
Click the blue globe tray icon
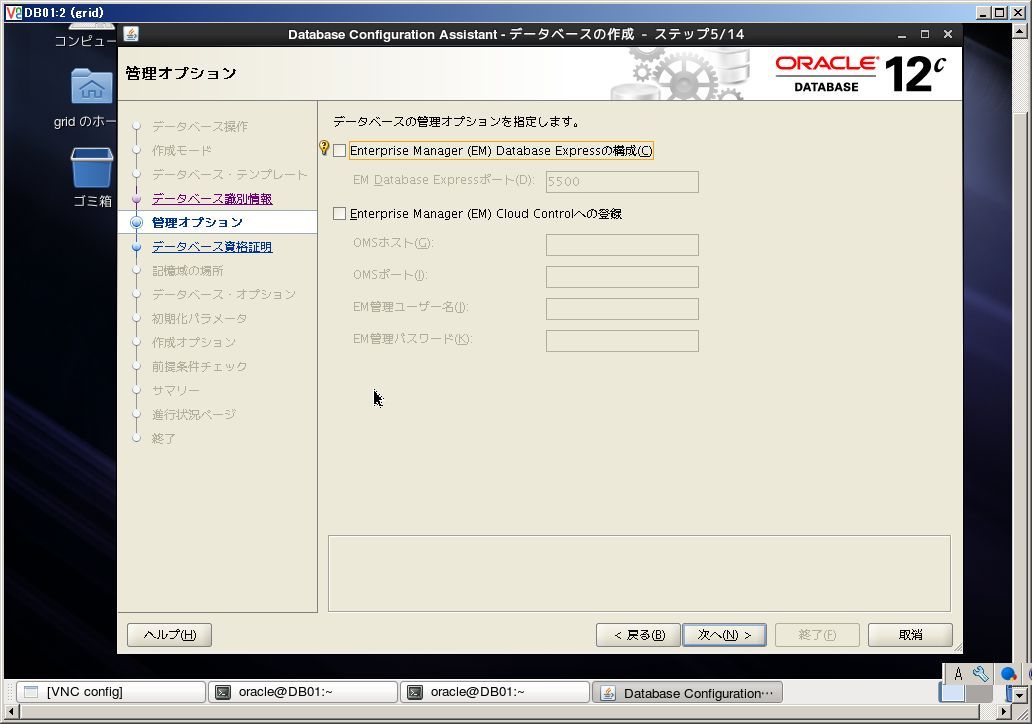click(x=1008, y=674)
